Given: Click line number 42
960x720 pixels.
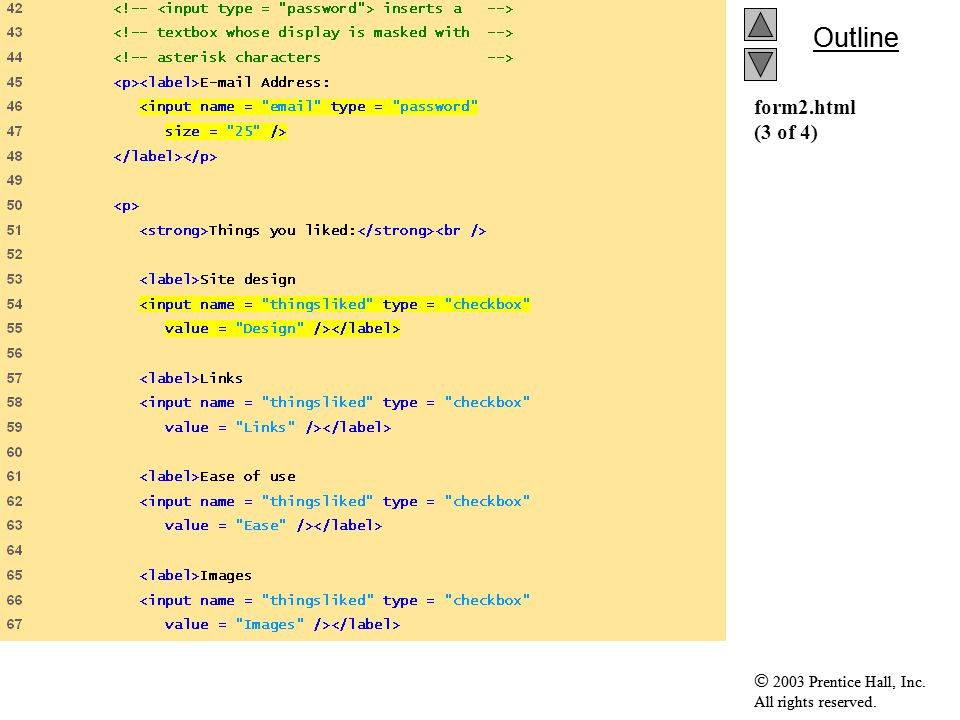Looking at the screenshot, I should tap(14, 9).
